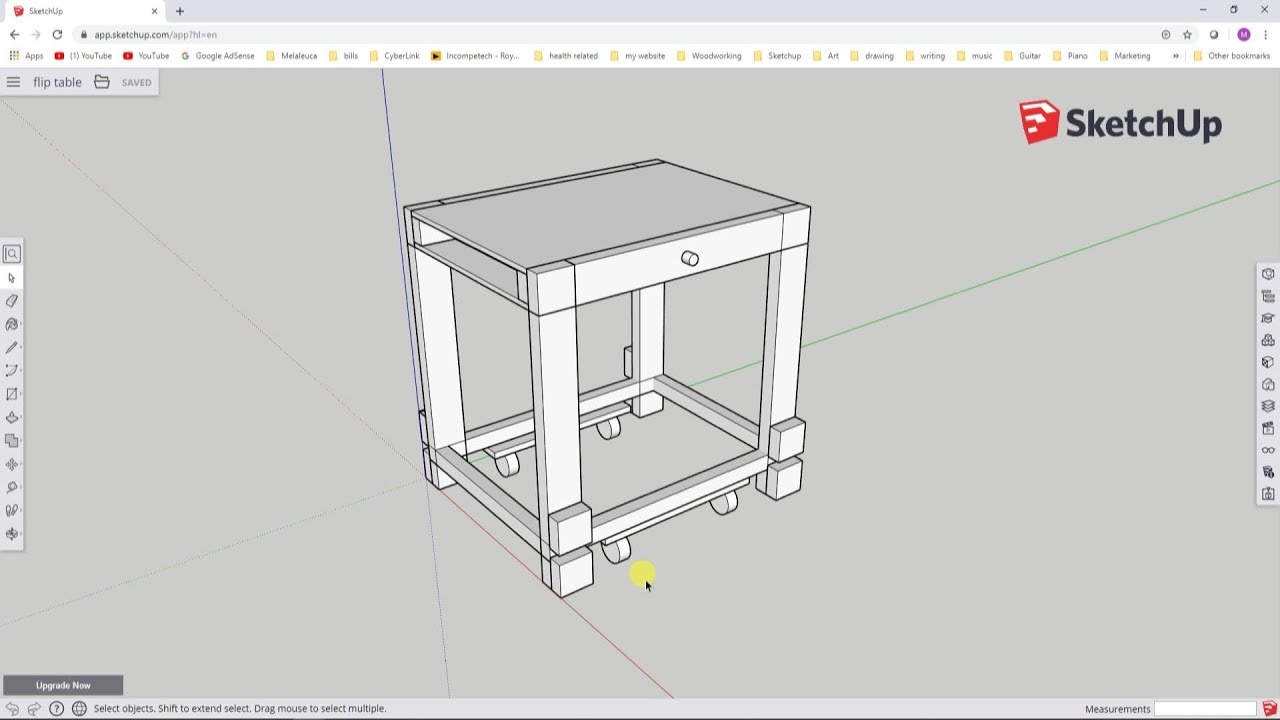The width and height of the screenshot is (1280, 720).
Task: Reload the page with the refresh button
Action: point(57,34)
